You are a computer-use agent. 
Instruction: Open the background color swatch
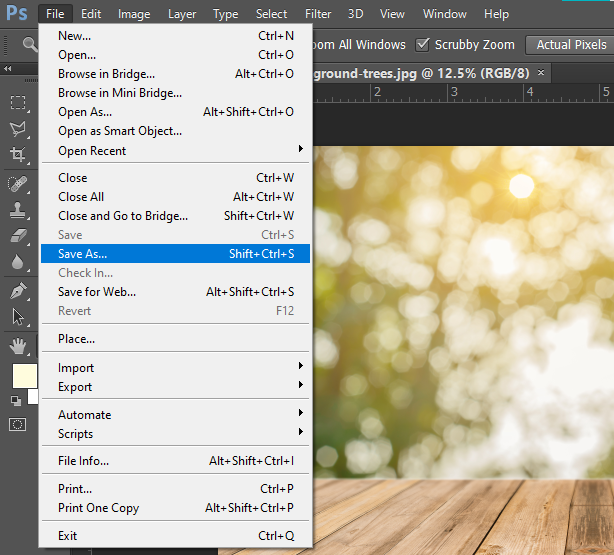click(33, 397)
